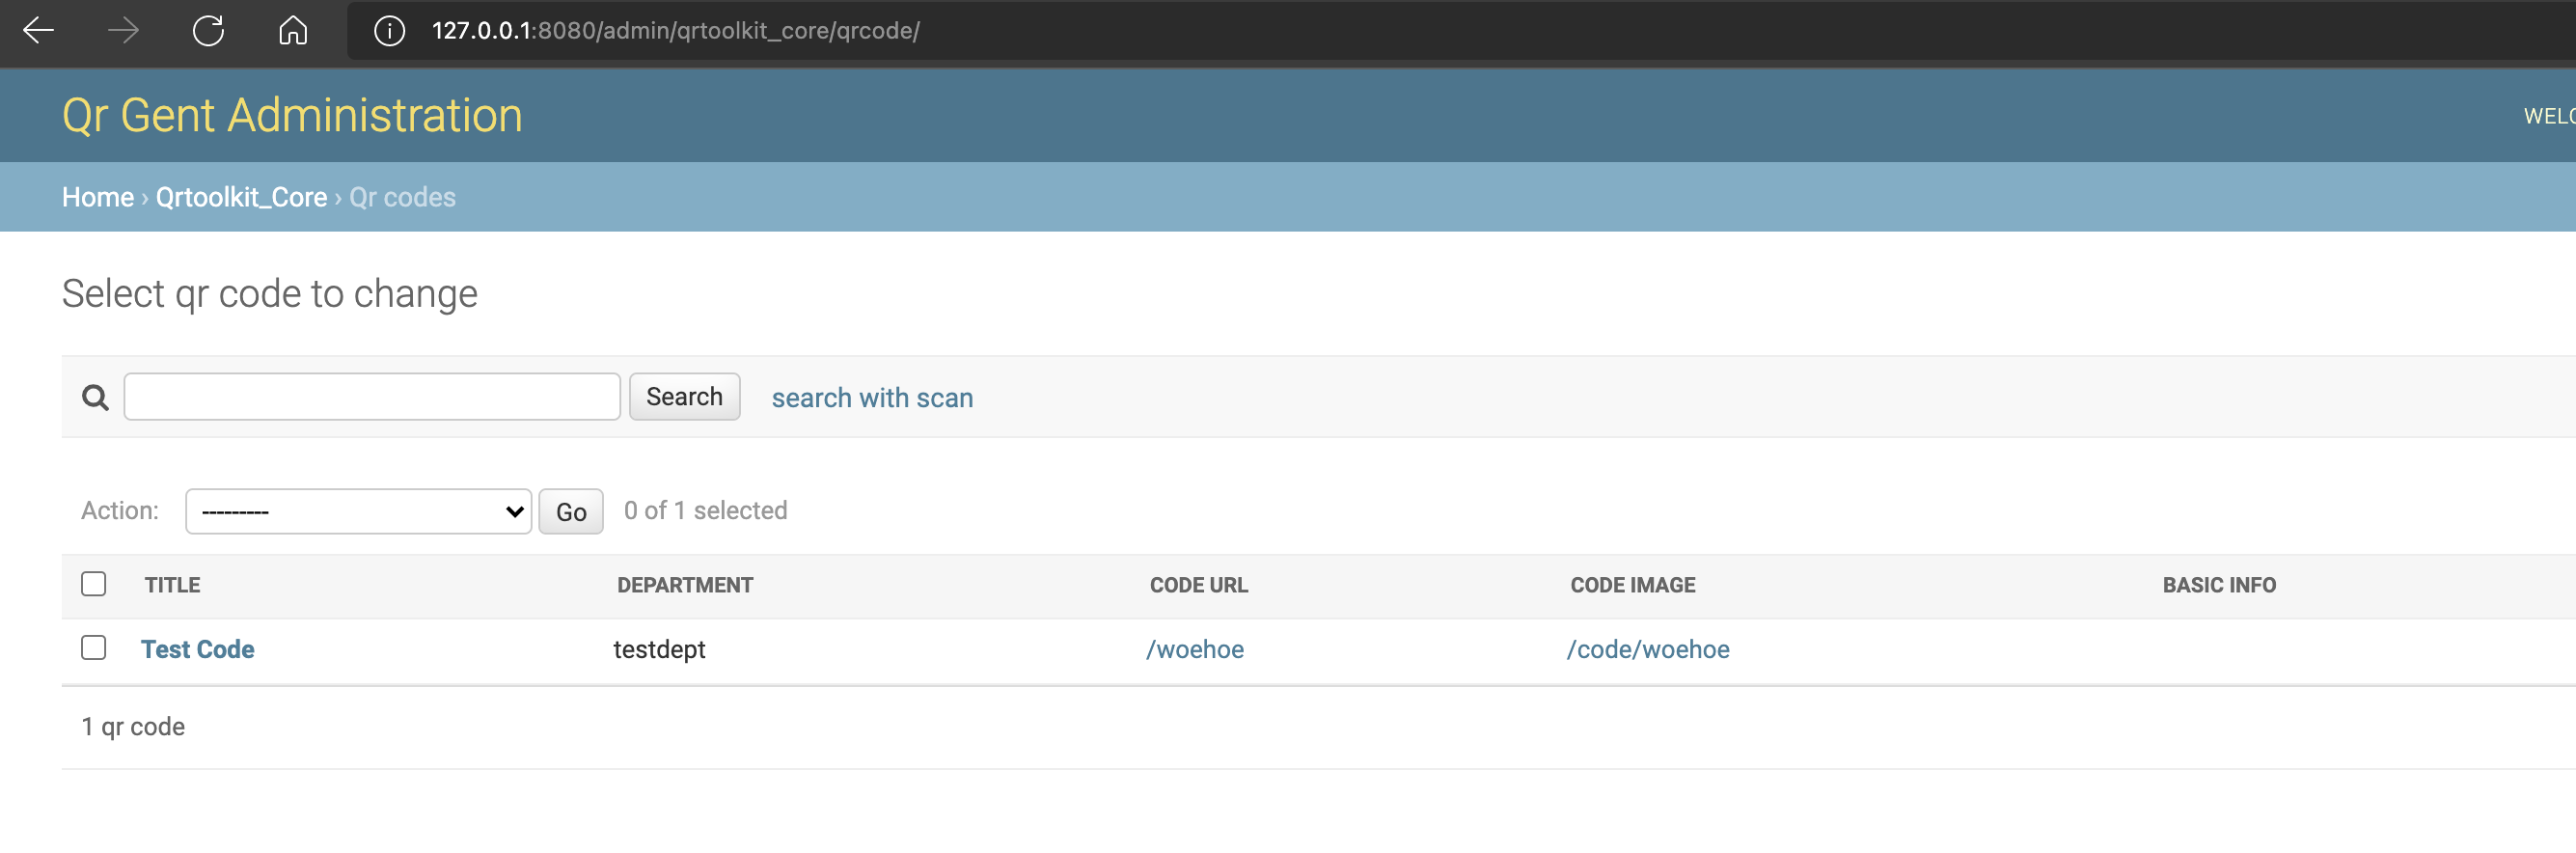Click the DEPARTMENT column header

pos(685,585)
